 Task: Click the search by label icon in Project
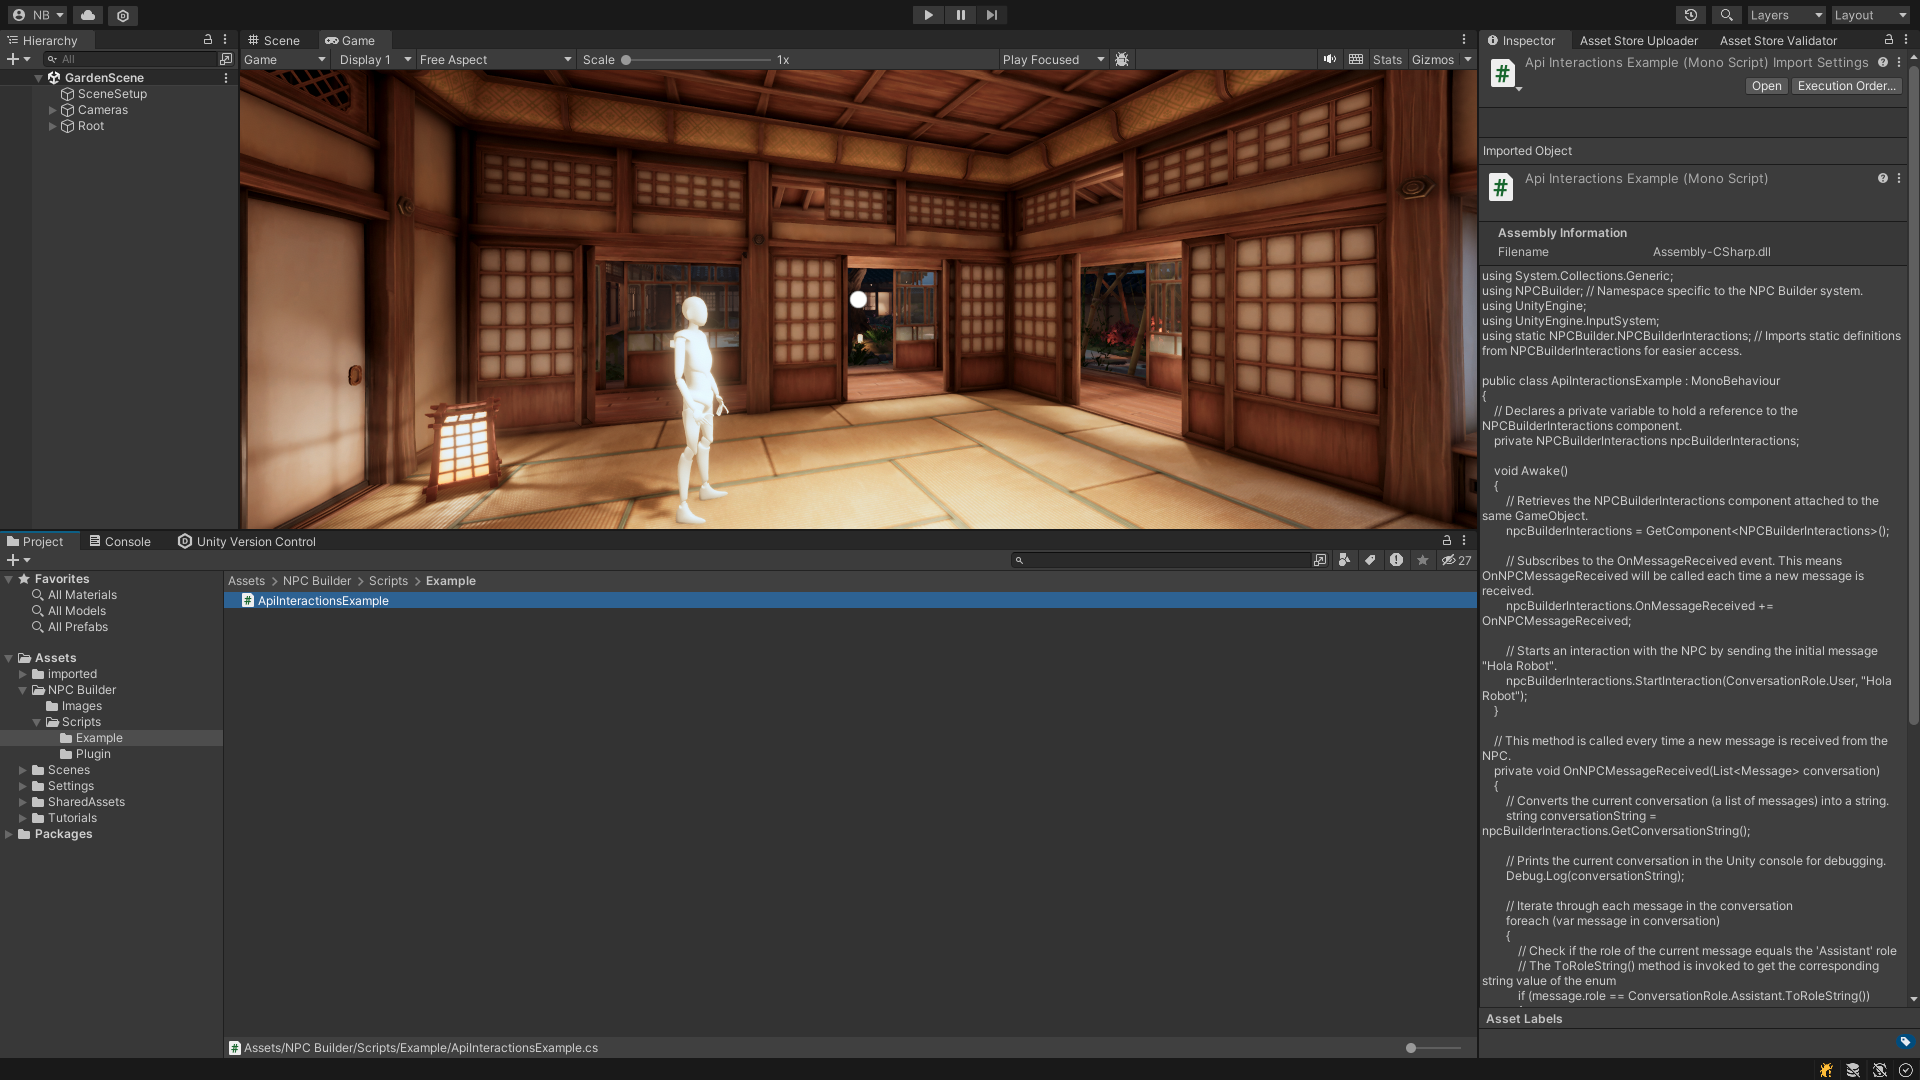(1370, 560)
